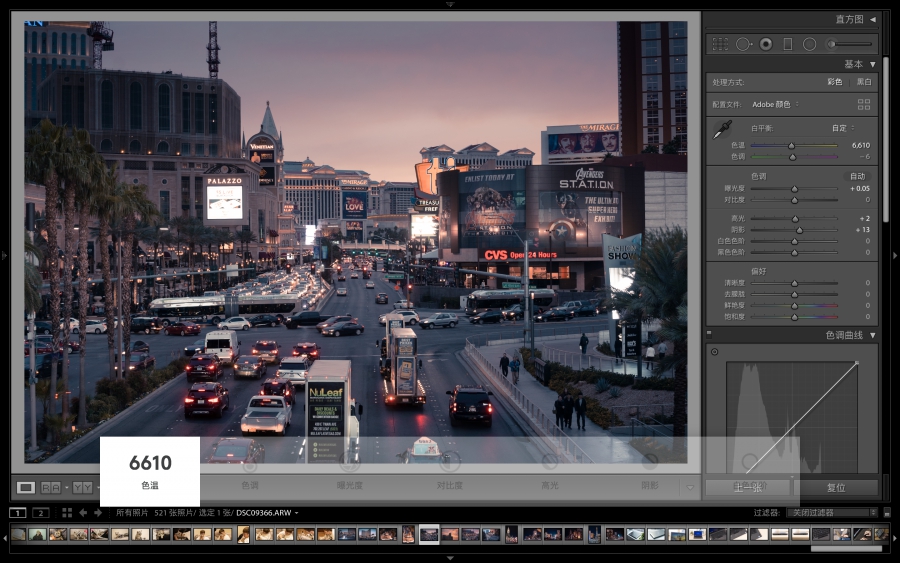The image size is (900, 563).
Task: Go forward with the right arrow
Action: coord(98,512)
